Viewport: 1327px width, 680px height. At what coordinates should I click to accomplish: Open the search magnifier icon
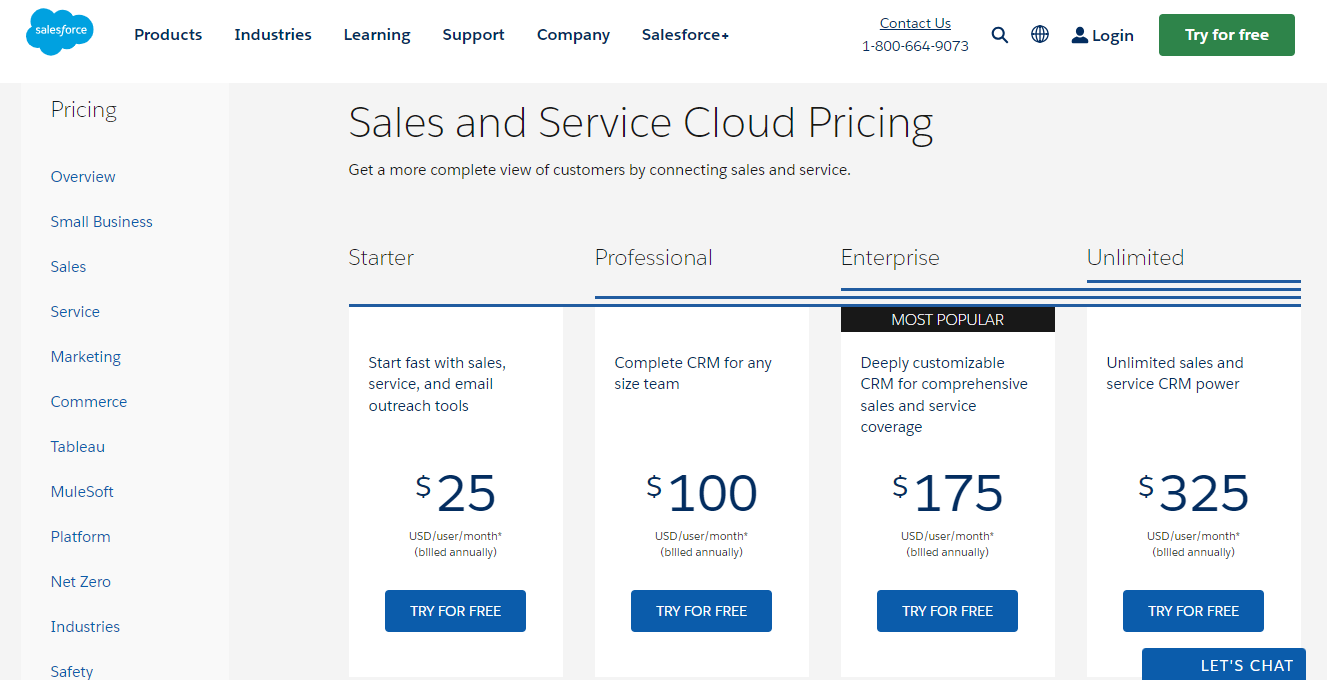pyautogui.click(x=1000, y=35)
